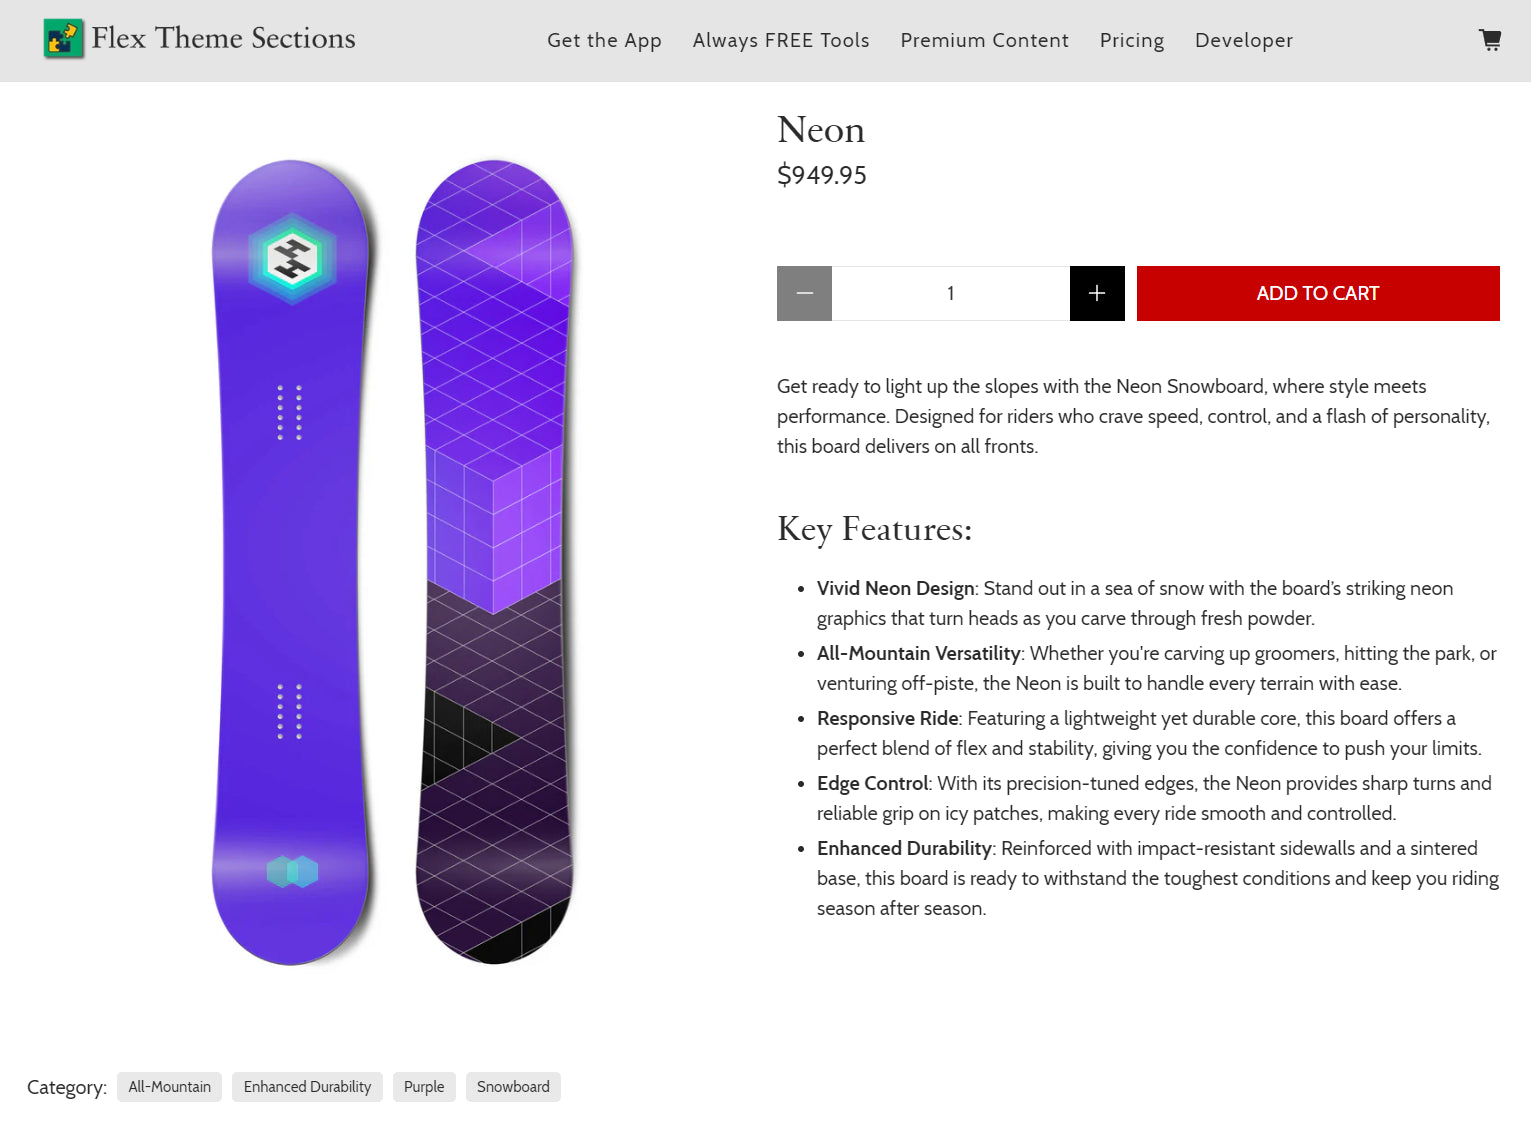Click the Neon product title
The image size is (1531, 1148).
[x=820, y=130]
